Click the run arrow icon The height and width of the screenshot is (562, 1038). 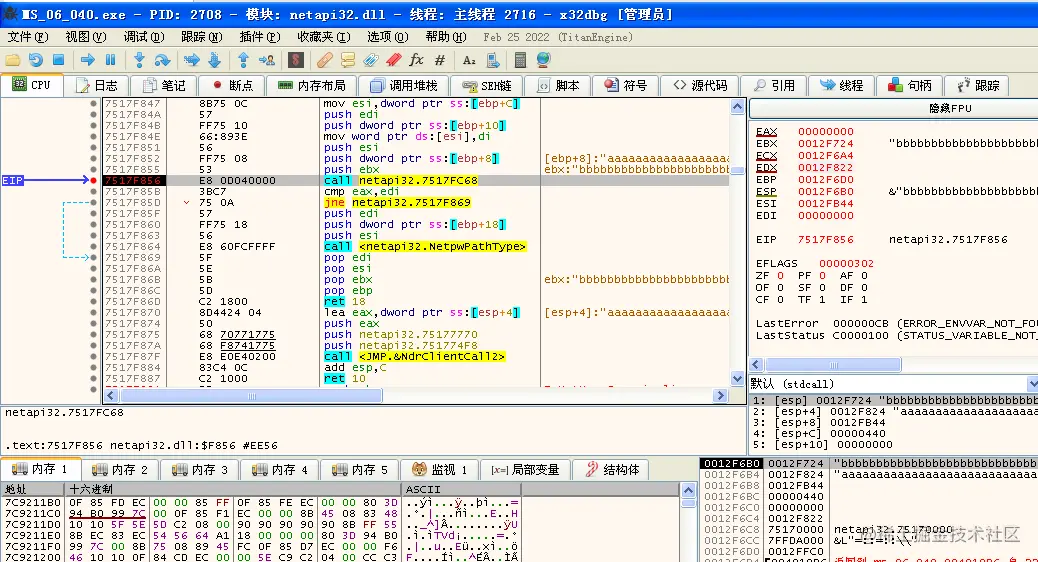87,60
